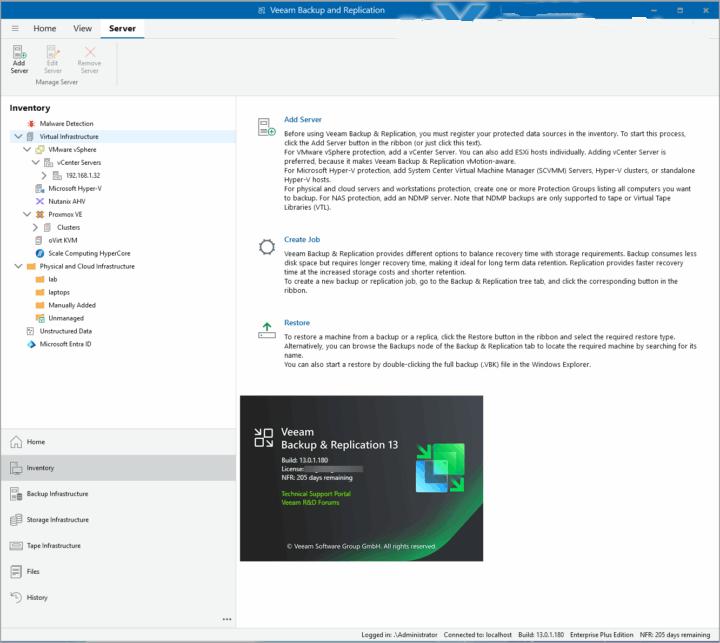This screenshot has width=720, height=643.
Task: Click the large Add Server icon in content pane
Action: click(x=266, y=127)
